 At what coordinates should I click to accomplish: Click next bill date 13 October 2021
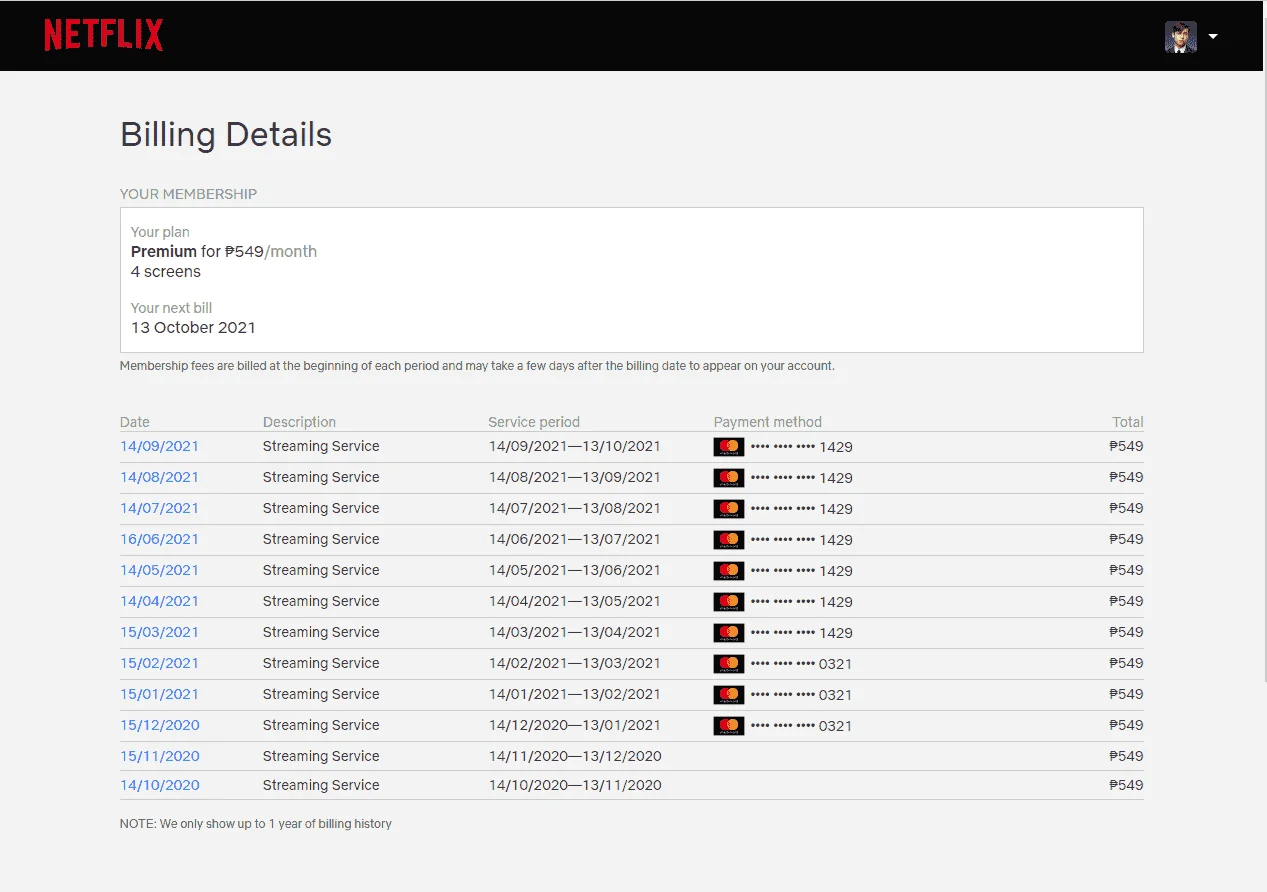coord(193,328)
